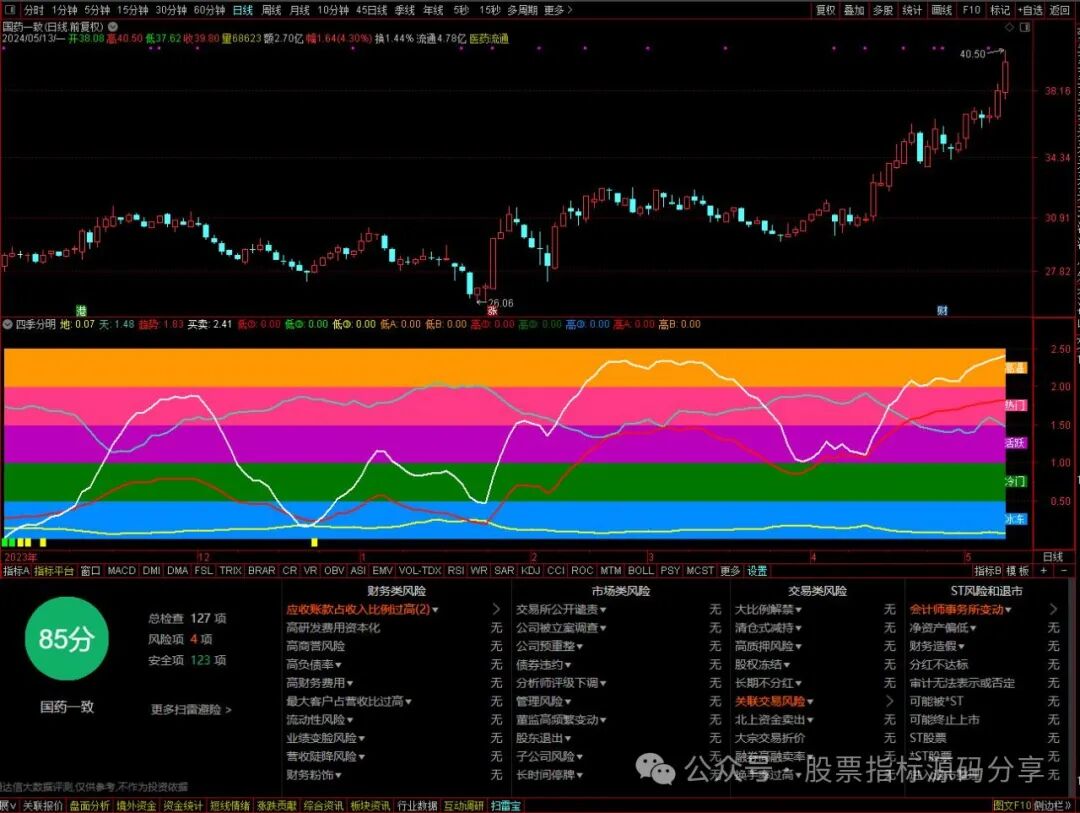Expand 关联交易风险 item

pos(774,701)
